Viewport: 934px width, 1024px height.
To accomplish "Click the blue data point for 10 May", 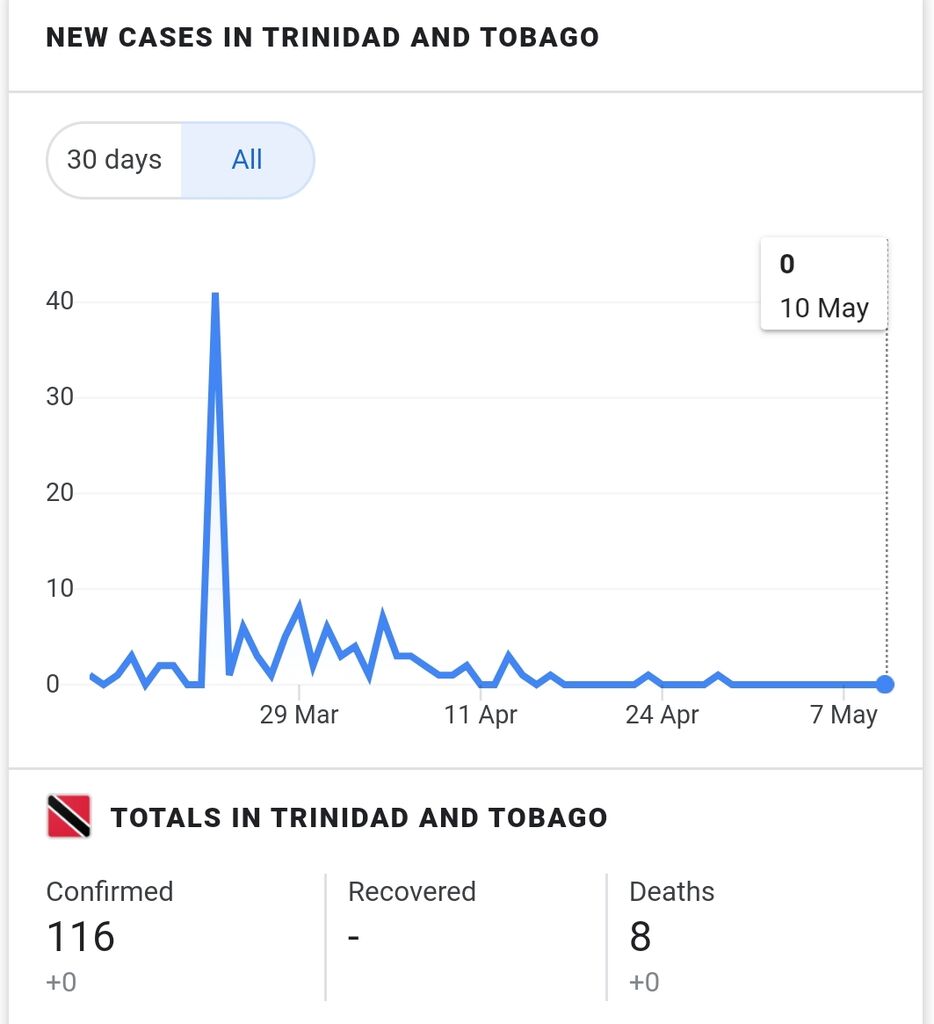I will [885, 684].
